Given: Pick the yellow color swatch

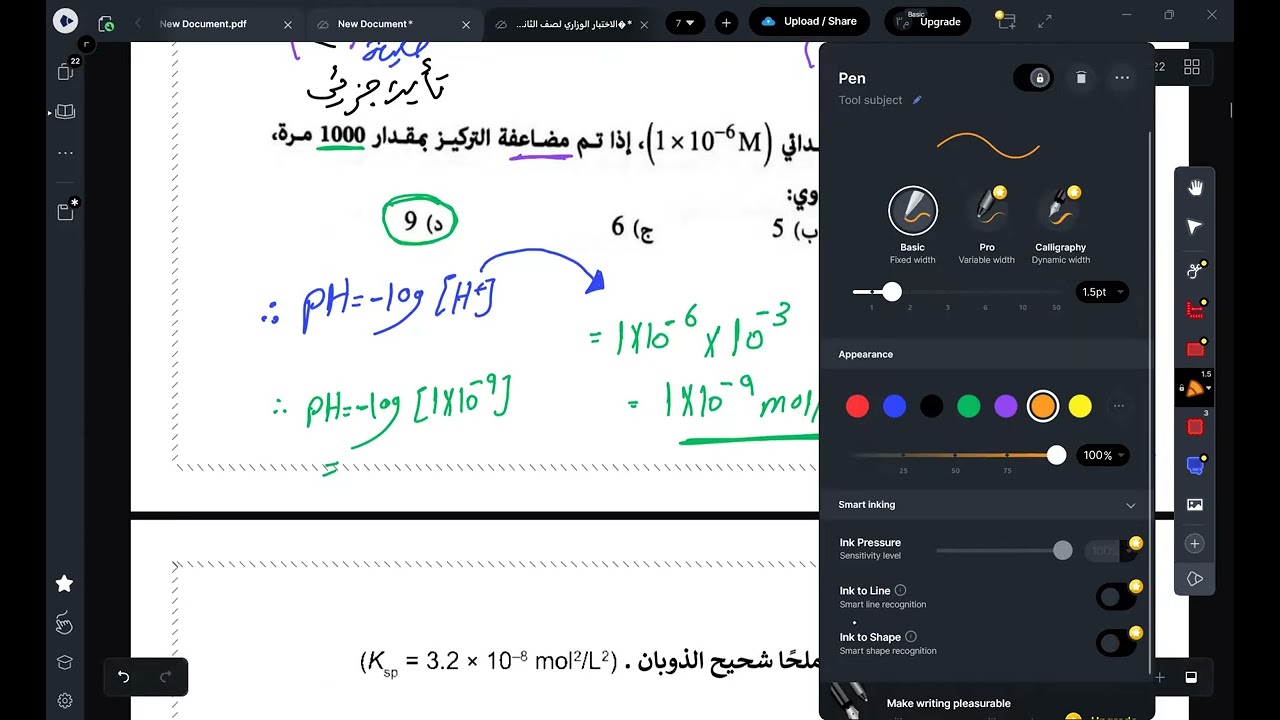Looking at the screenshot, I should pos(1080,406).
